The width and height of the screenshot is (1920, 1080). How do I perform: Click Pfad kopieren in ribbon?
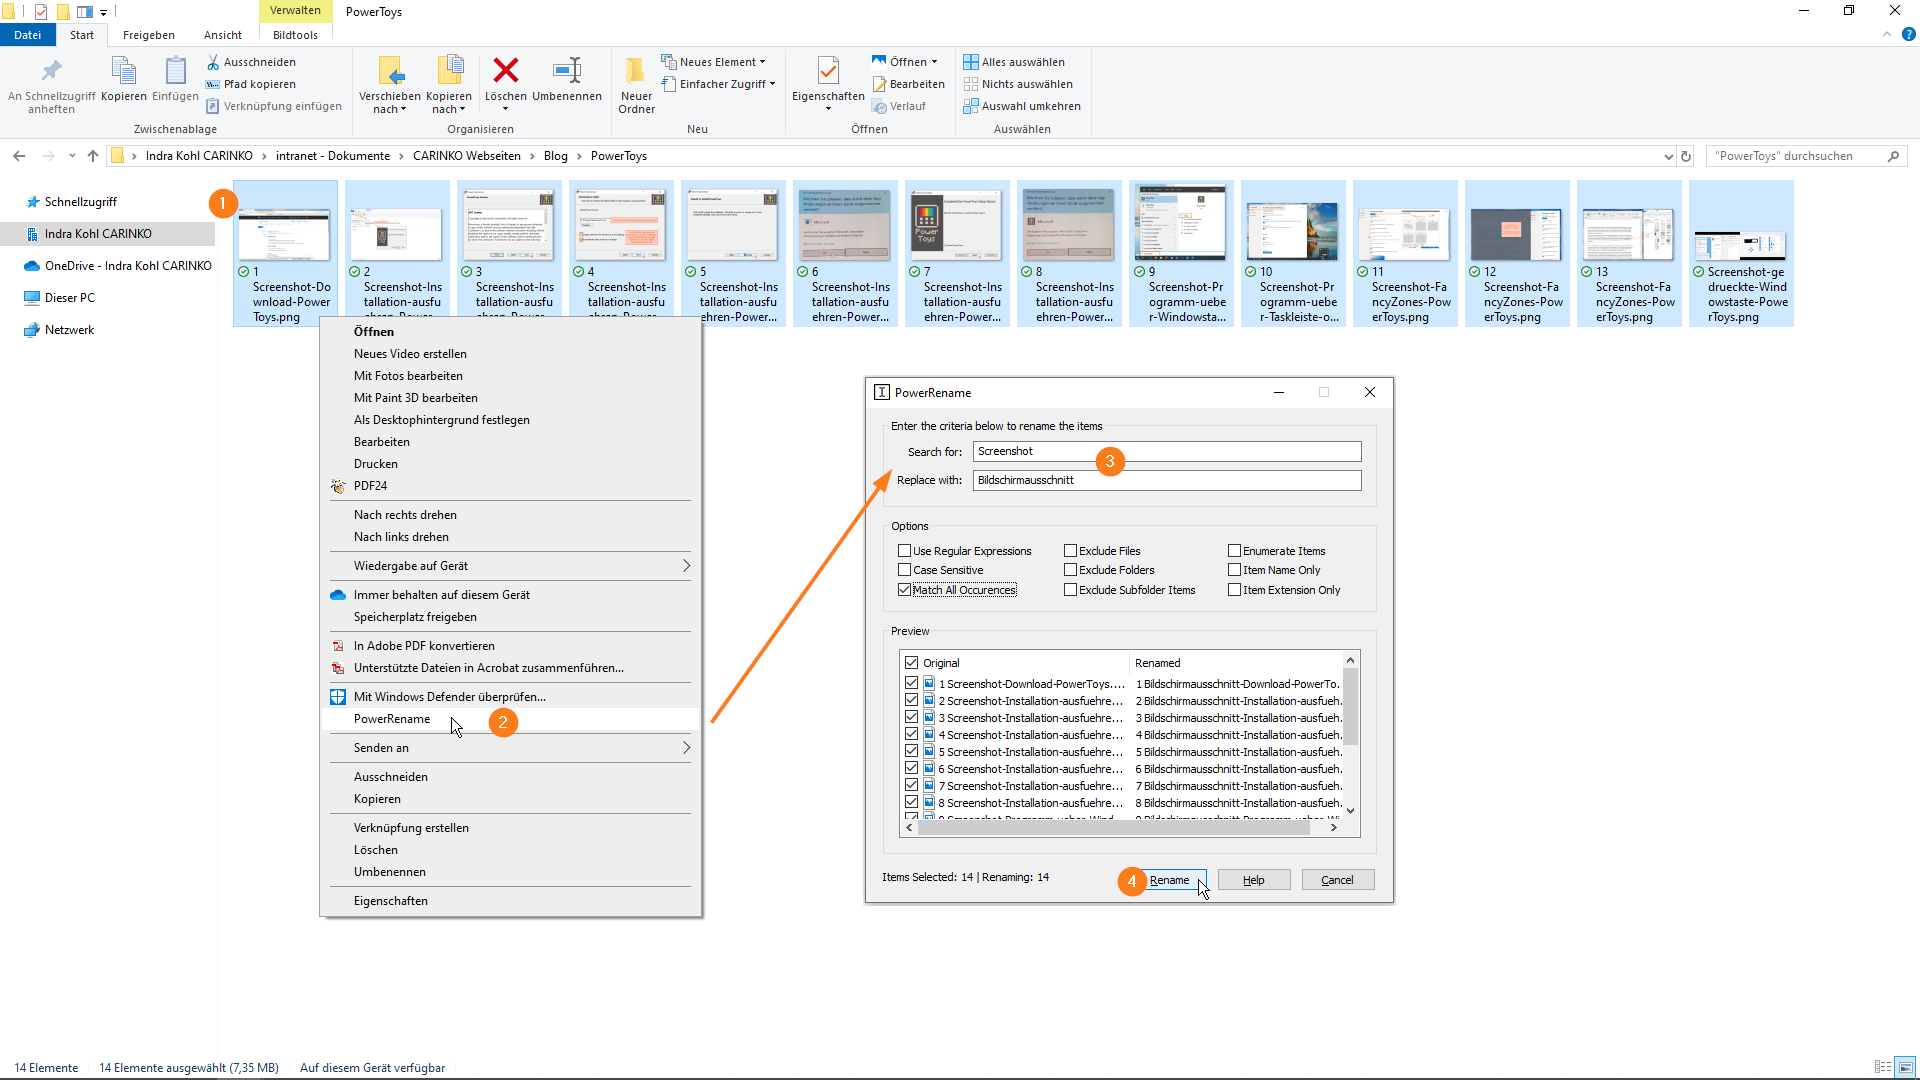(251, 84)
